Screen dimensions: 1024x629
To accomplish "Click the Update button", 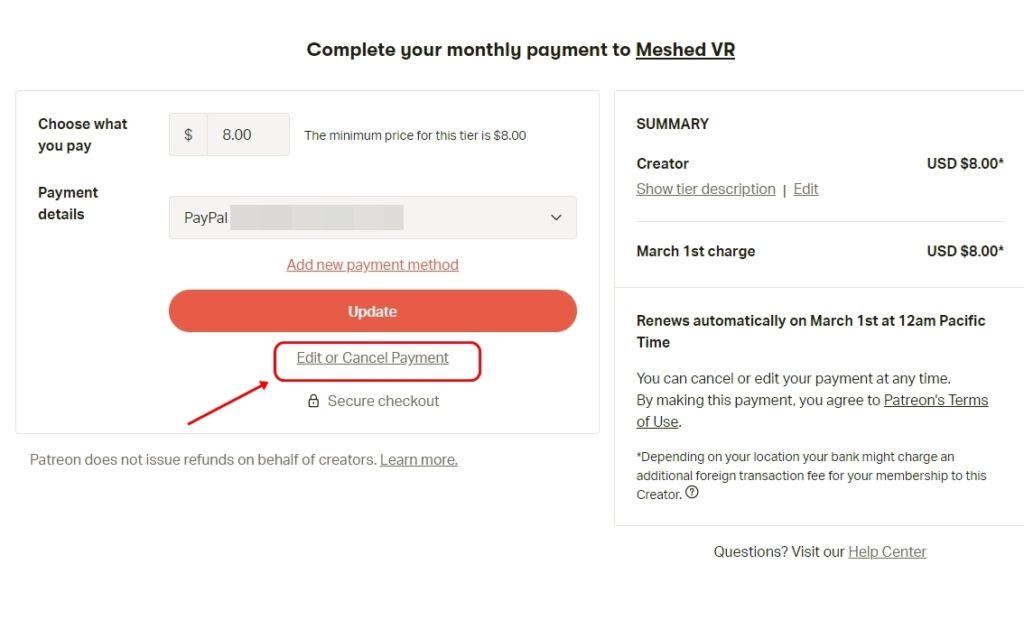I will click(x=372, y=311).
